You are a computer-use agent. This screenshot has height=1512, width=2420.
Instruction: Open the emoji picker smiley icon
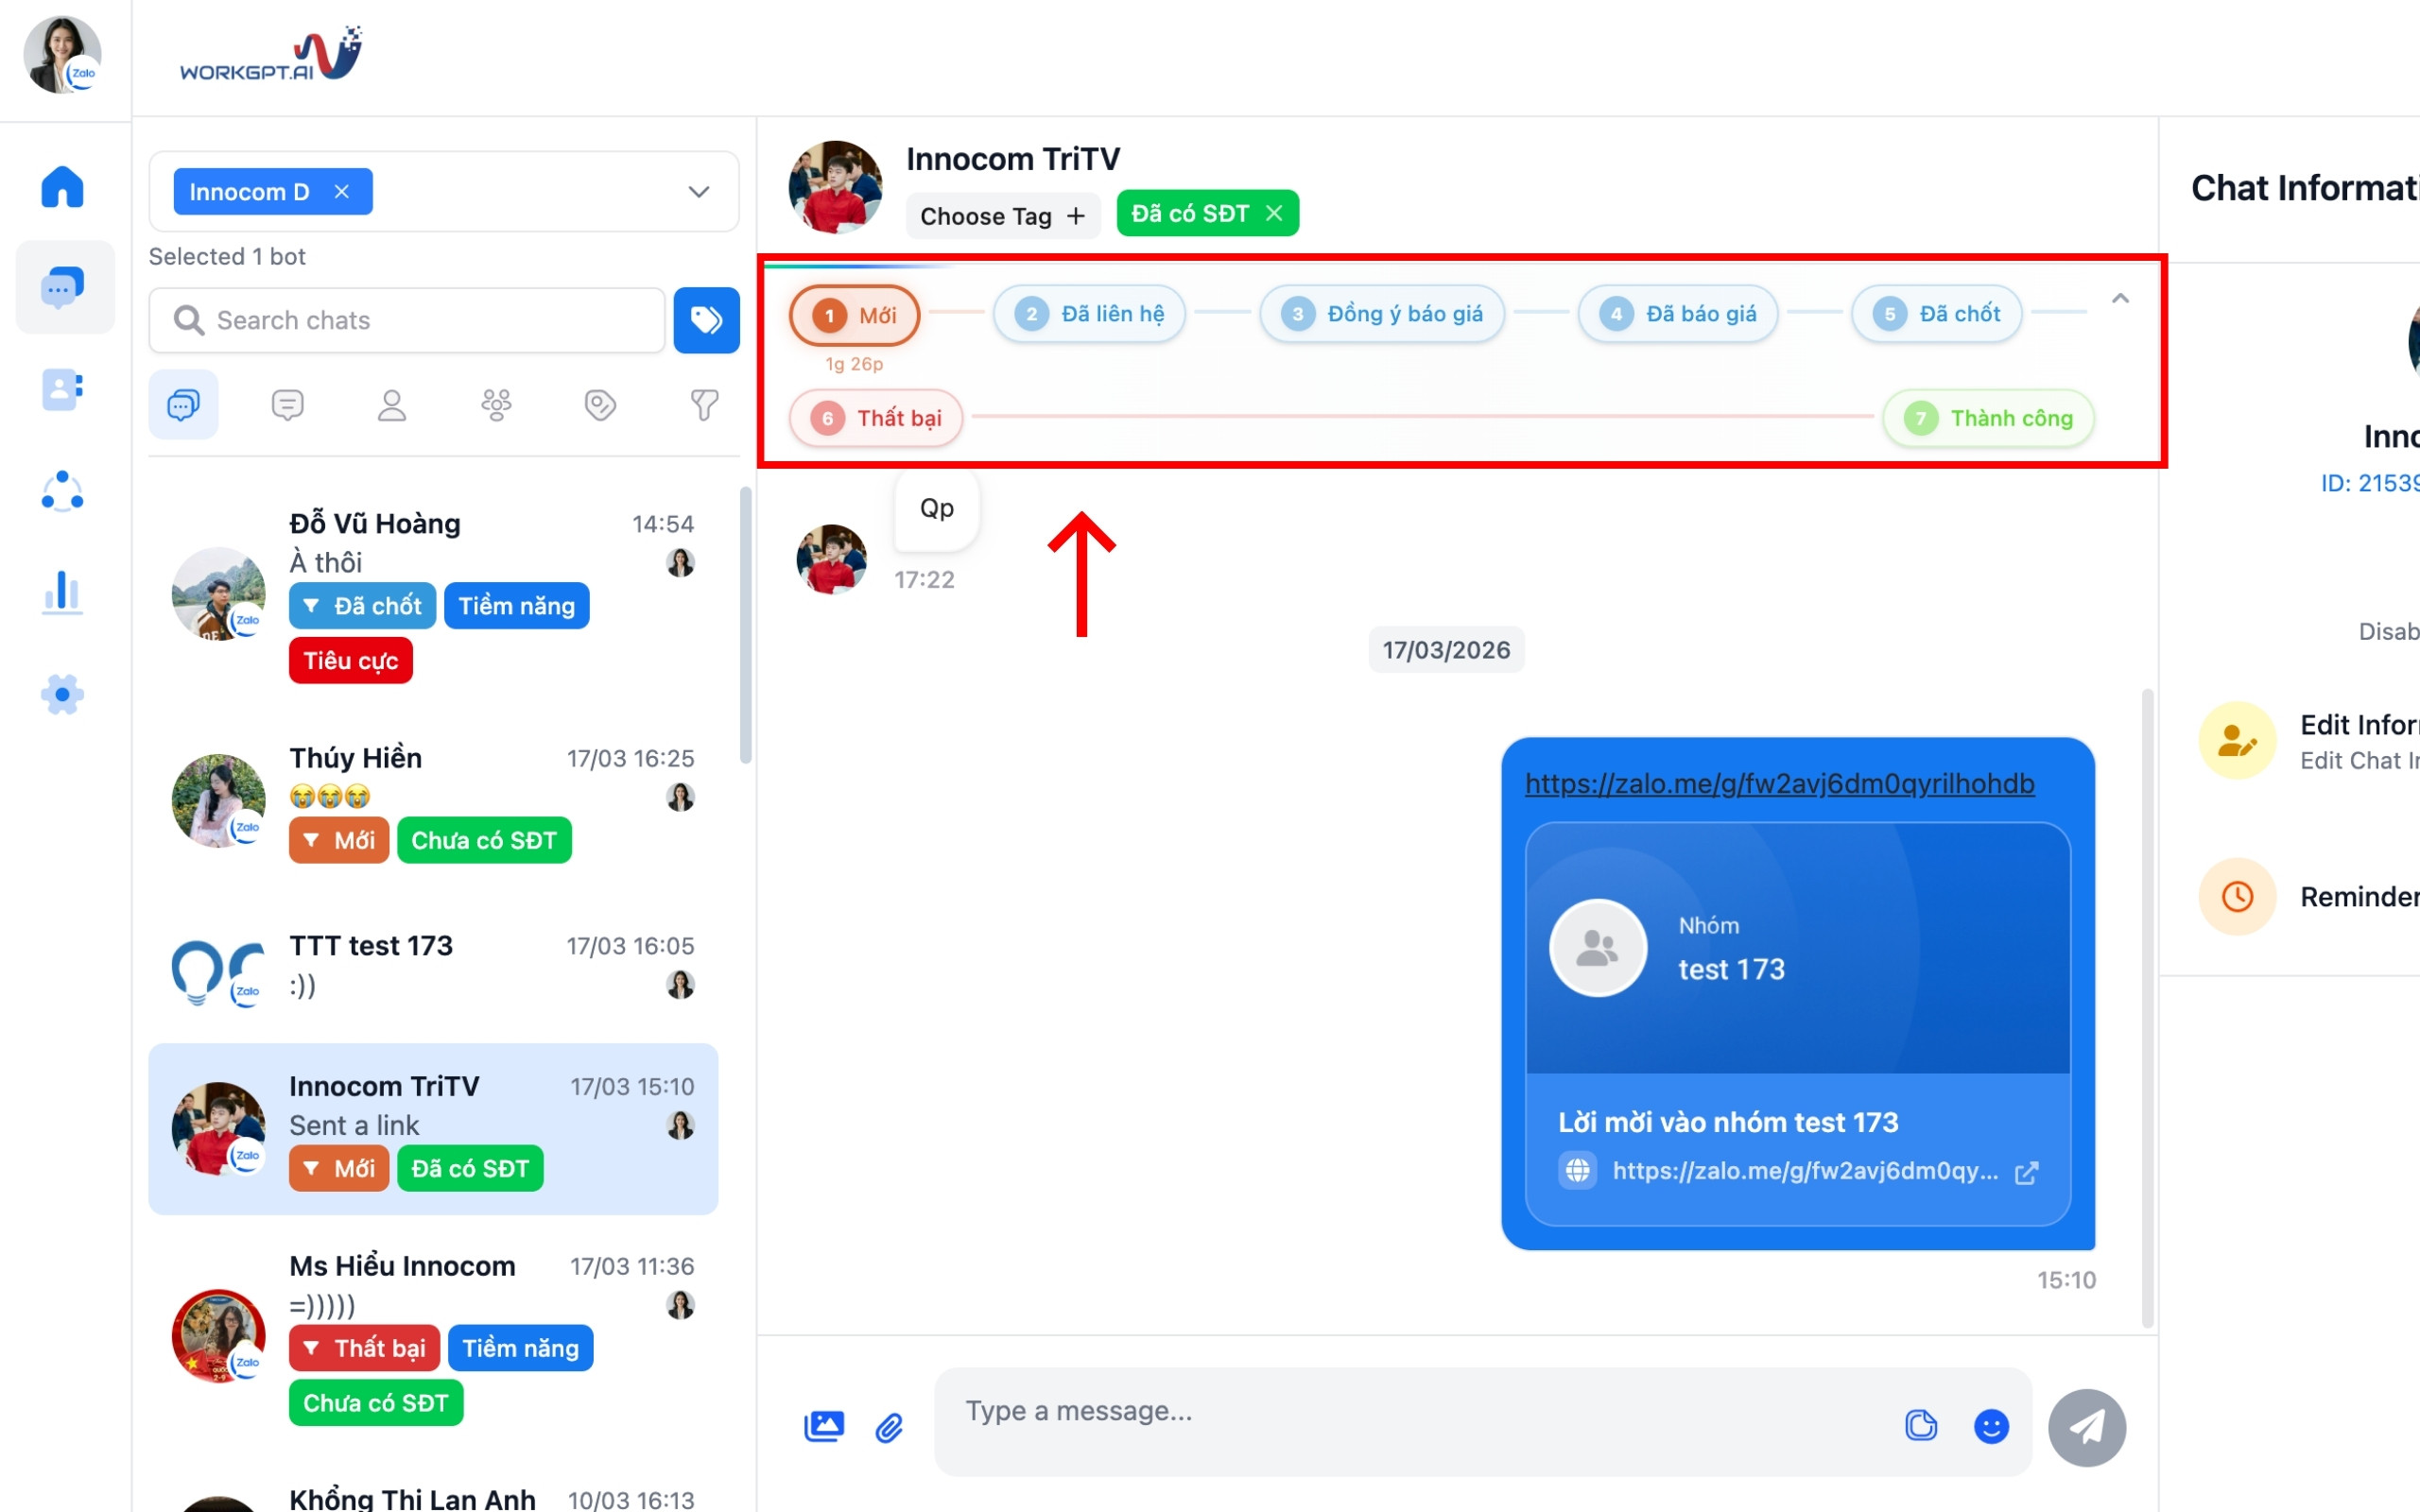1990,1426
